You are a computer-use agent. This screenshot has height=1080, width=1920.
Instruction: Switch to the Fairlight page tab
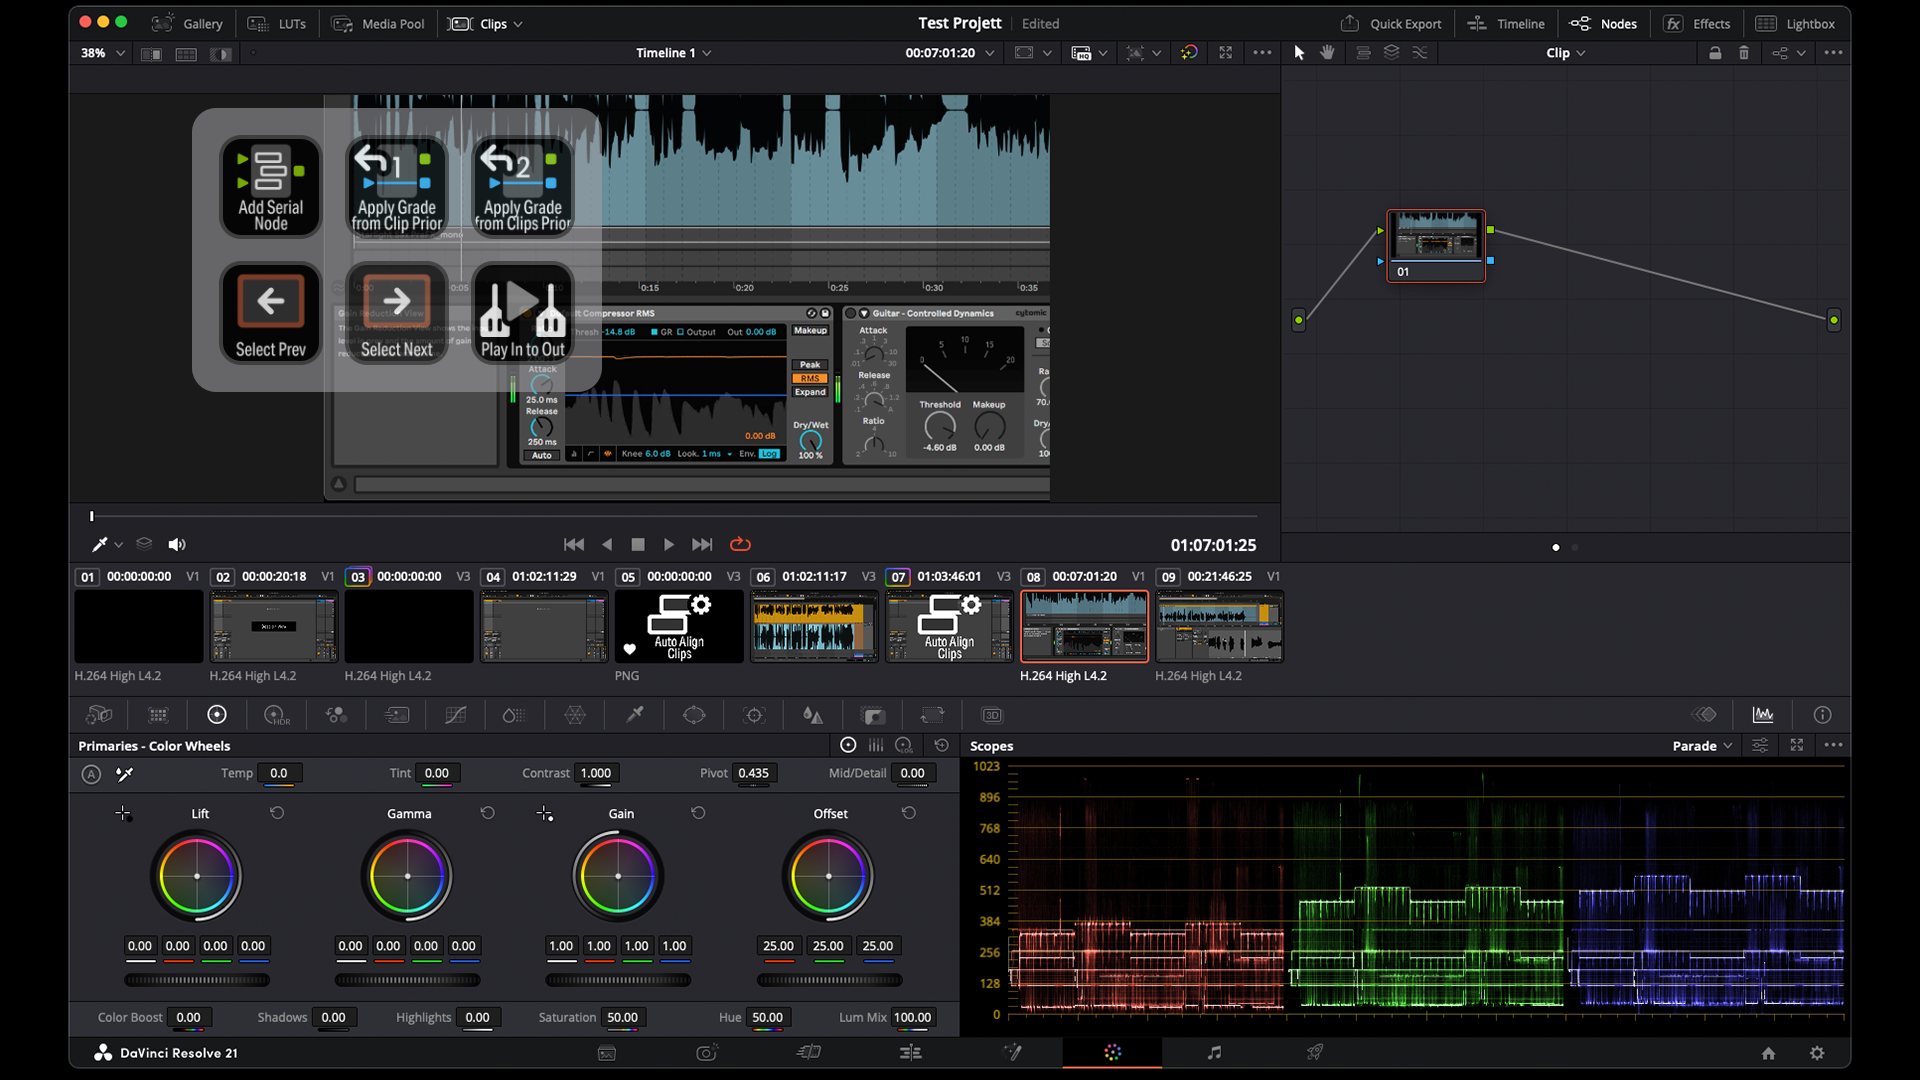pos(1214,1052)
